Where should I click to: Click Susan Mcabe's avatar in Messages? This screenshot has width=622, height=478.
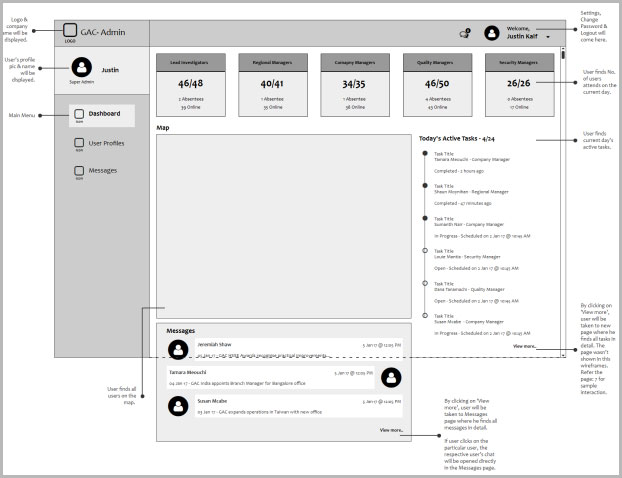[178, 406]
